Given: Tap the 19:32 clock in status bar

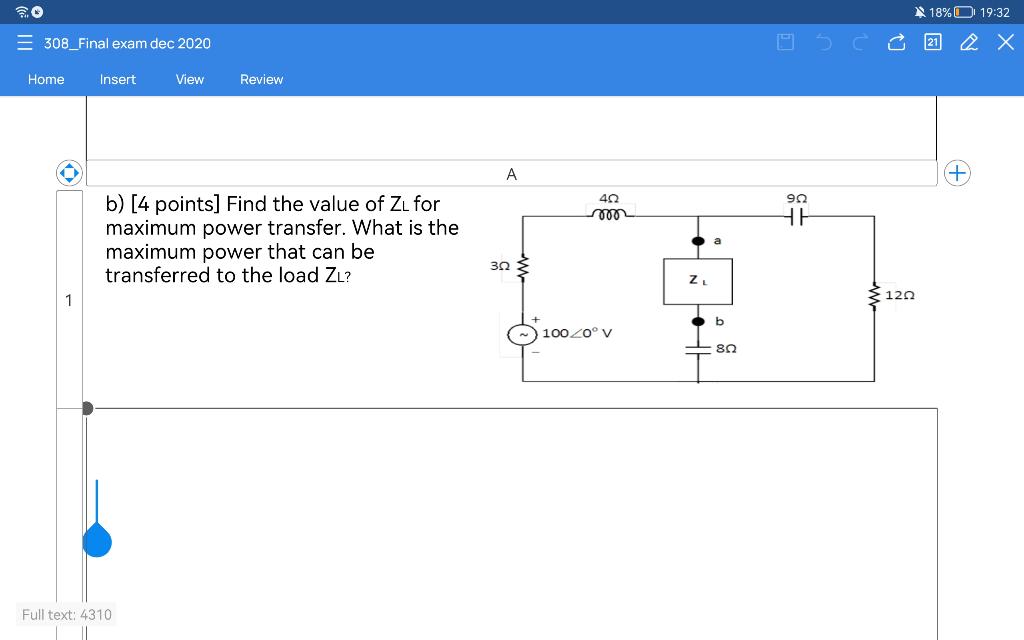Looking at the screenshot, I should (995, 12).
